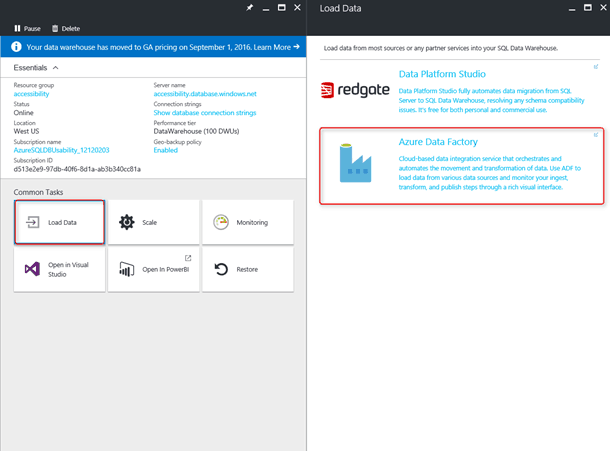Pin the data warehouse blade
The height and width of the screenshot is (451, 610).
(x=250, y=8)
